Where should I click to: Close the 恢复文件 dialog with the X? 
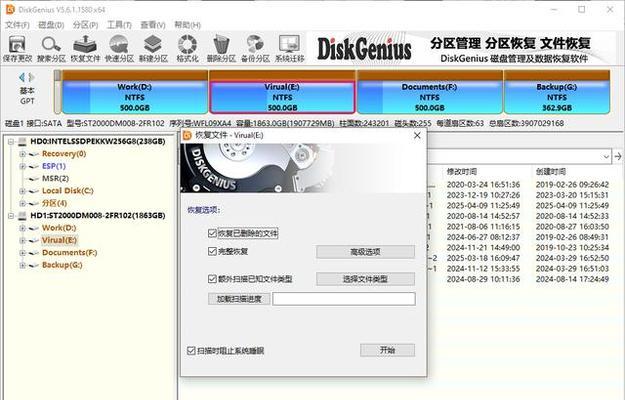tap(417, 135)
